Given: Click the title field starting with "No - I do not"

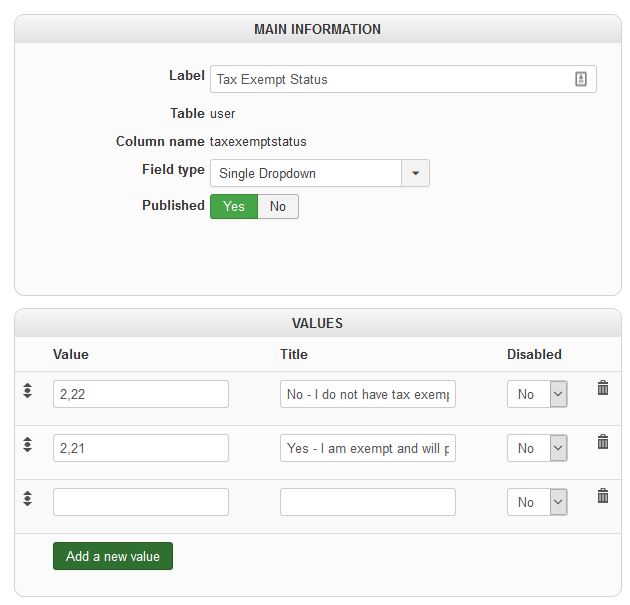Looking at the screenshot, I should click(x=367, y=394).
